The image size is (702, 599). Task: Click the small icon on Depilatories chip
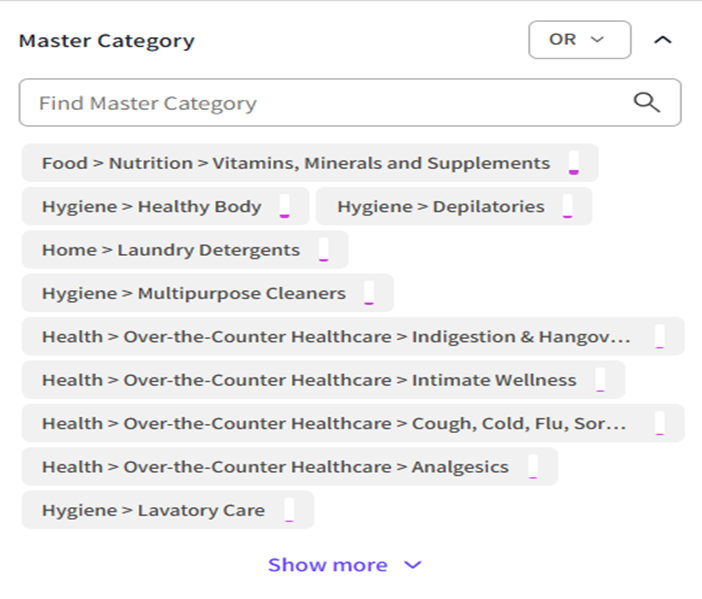[x=568, y=208]
